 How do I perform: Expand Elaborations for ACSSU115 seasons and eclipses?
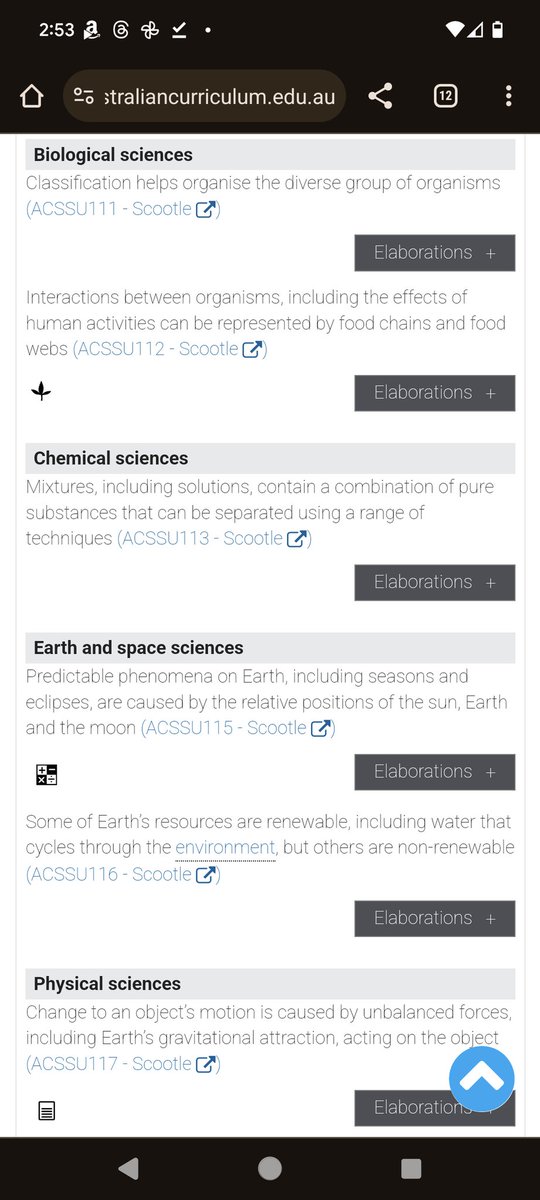435,772
